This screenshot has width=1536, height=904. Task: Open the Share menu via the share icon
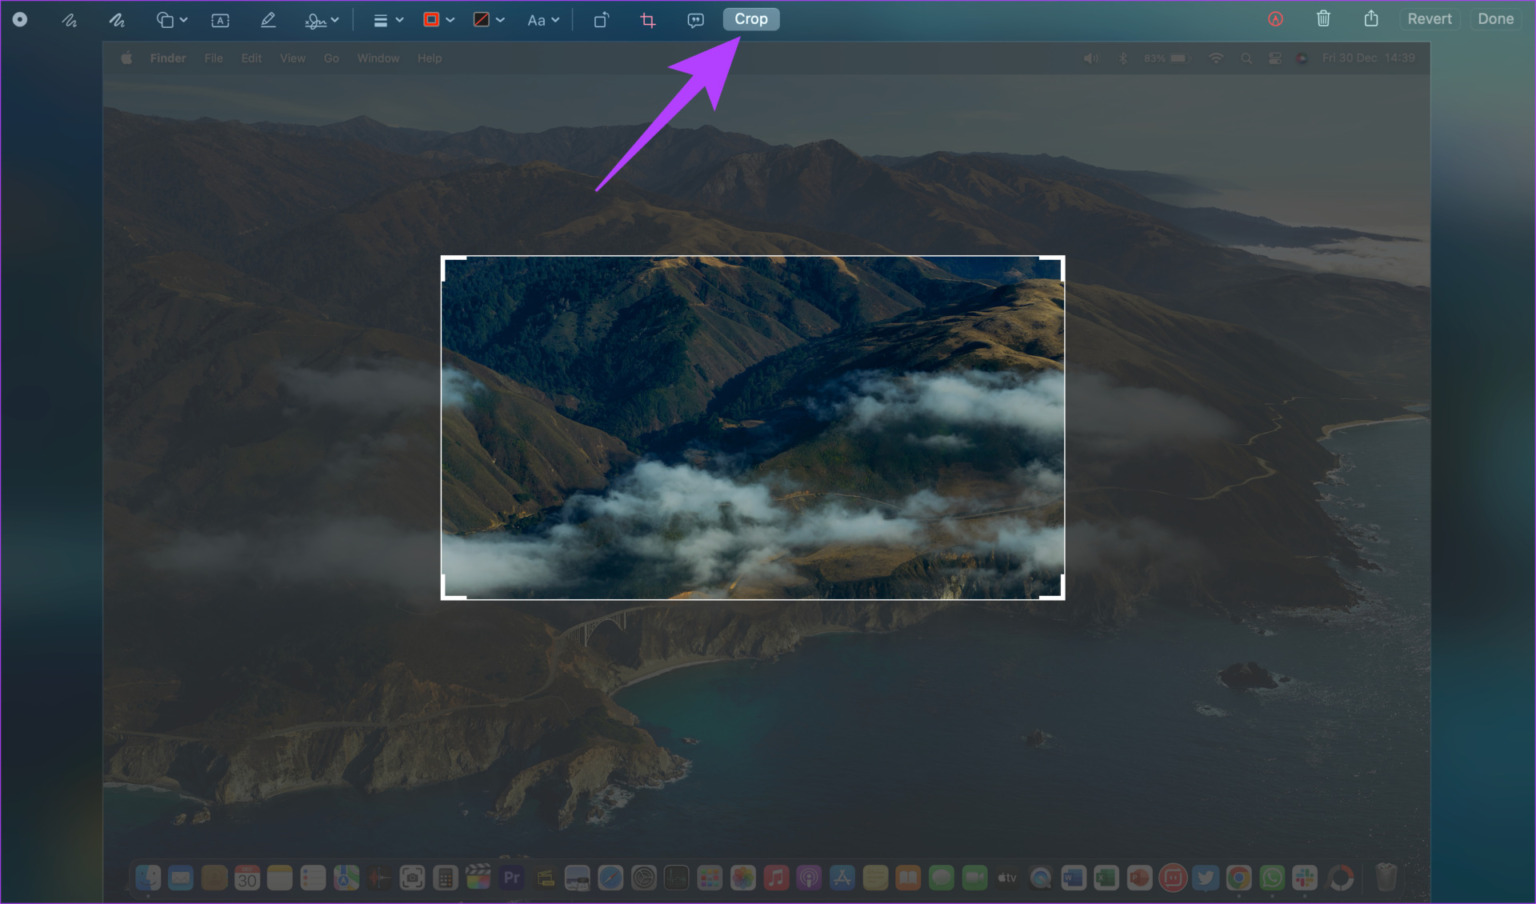pyautogui.click(x=1371, y=18)
